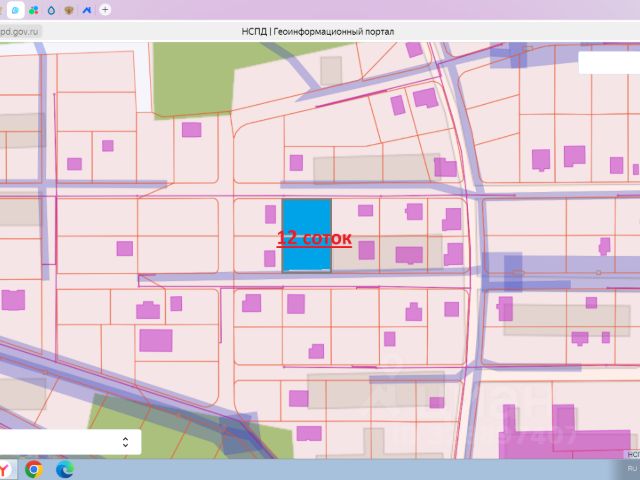This screenshot has height=480, width=640.
Task: Click the gov.ru address bar field
Action: [20, 31]
